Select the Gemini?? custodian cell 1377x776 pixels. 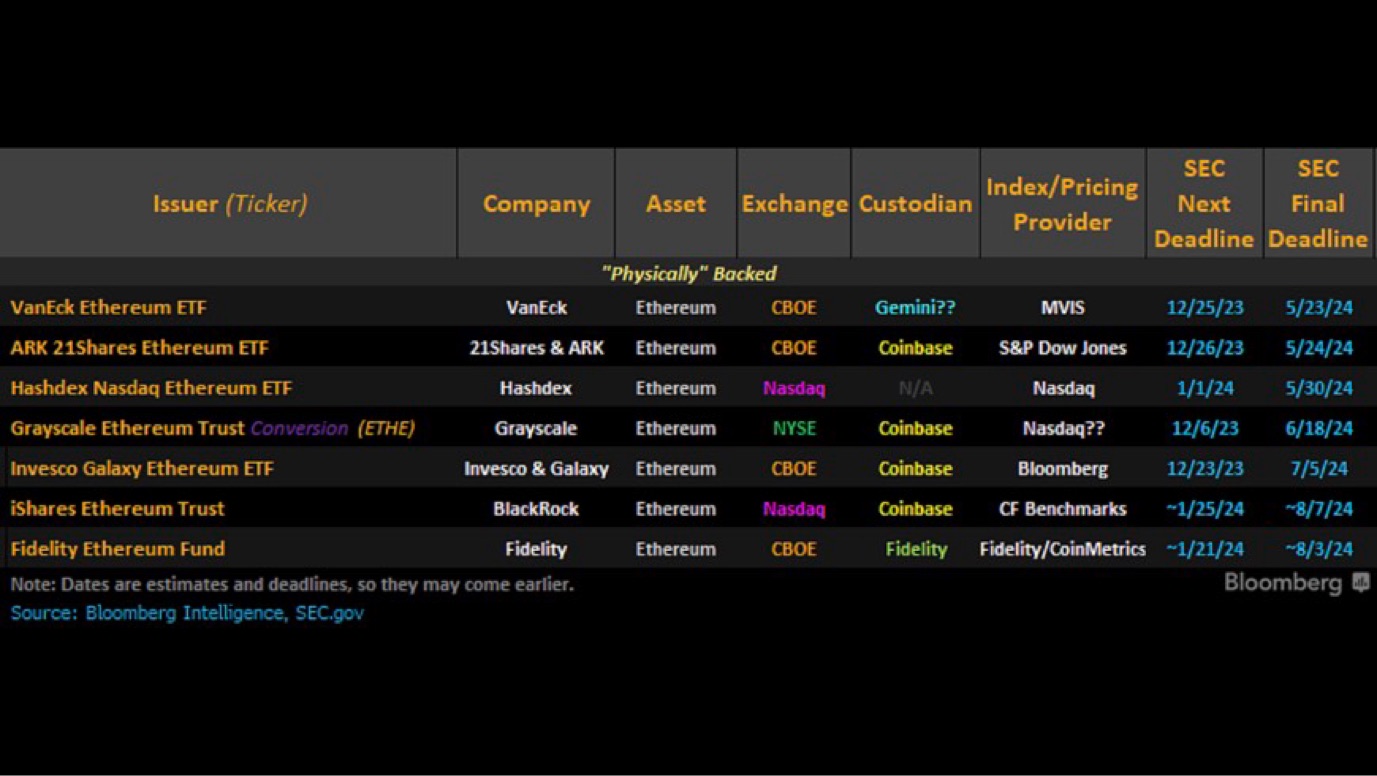pos(915,308)
